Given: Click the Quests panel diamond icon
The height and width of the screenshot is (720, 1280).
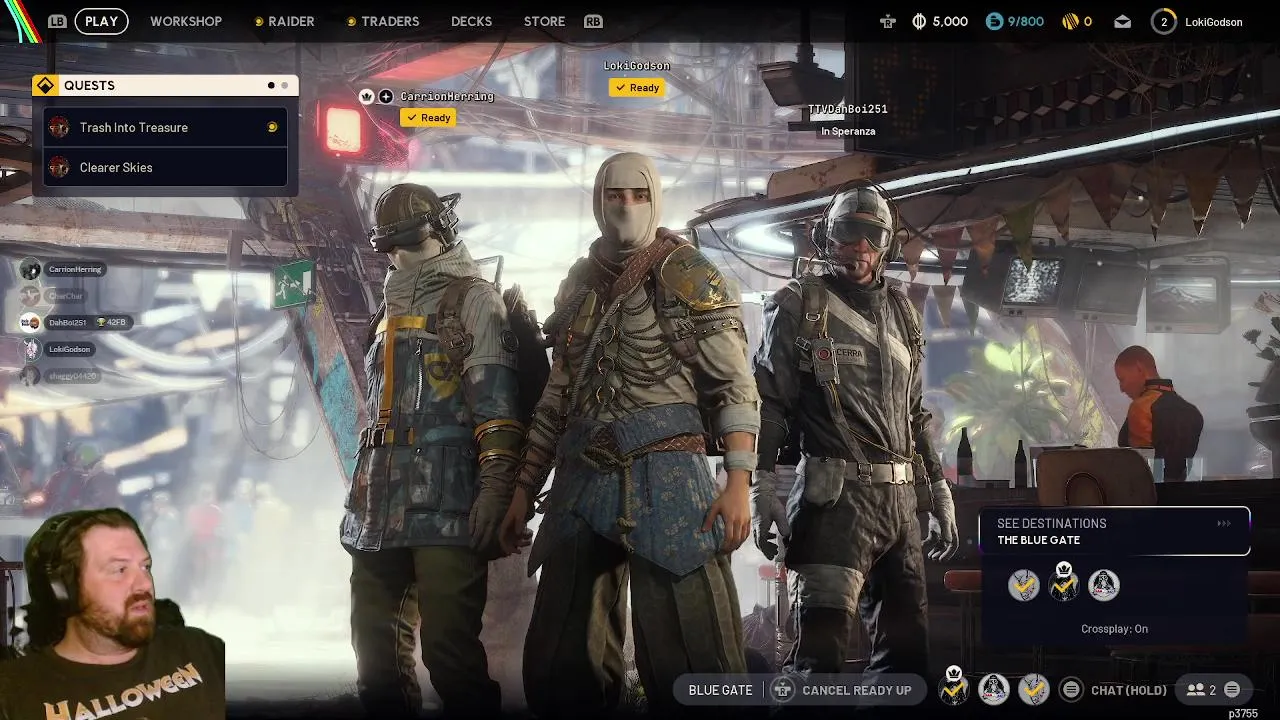Looking at the screenshot, I should click(x=45, y=85).
